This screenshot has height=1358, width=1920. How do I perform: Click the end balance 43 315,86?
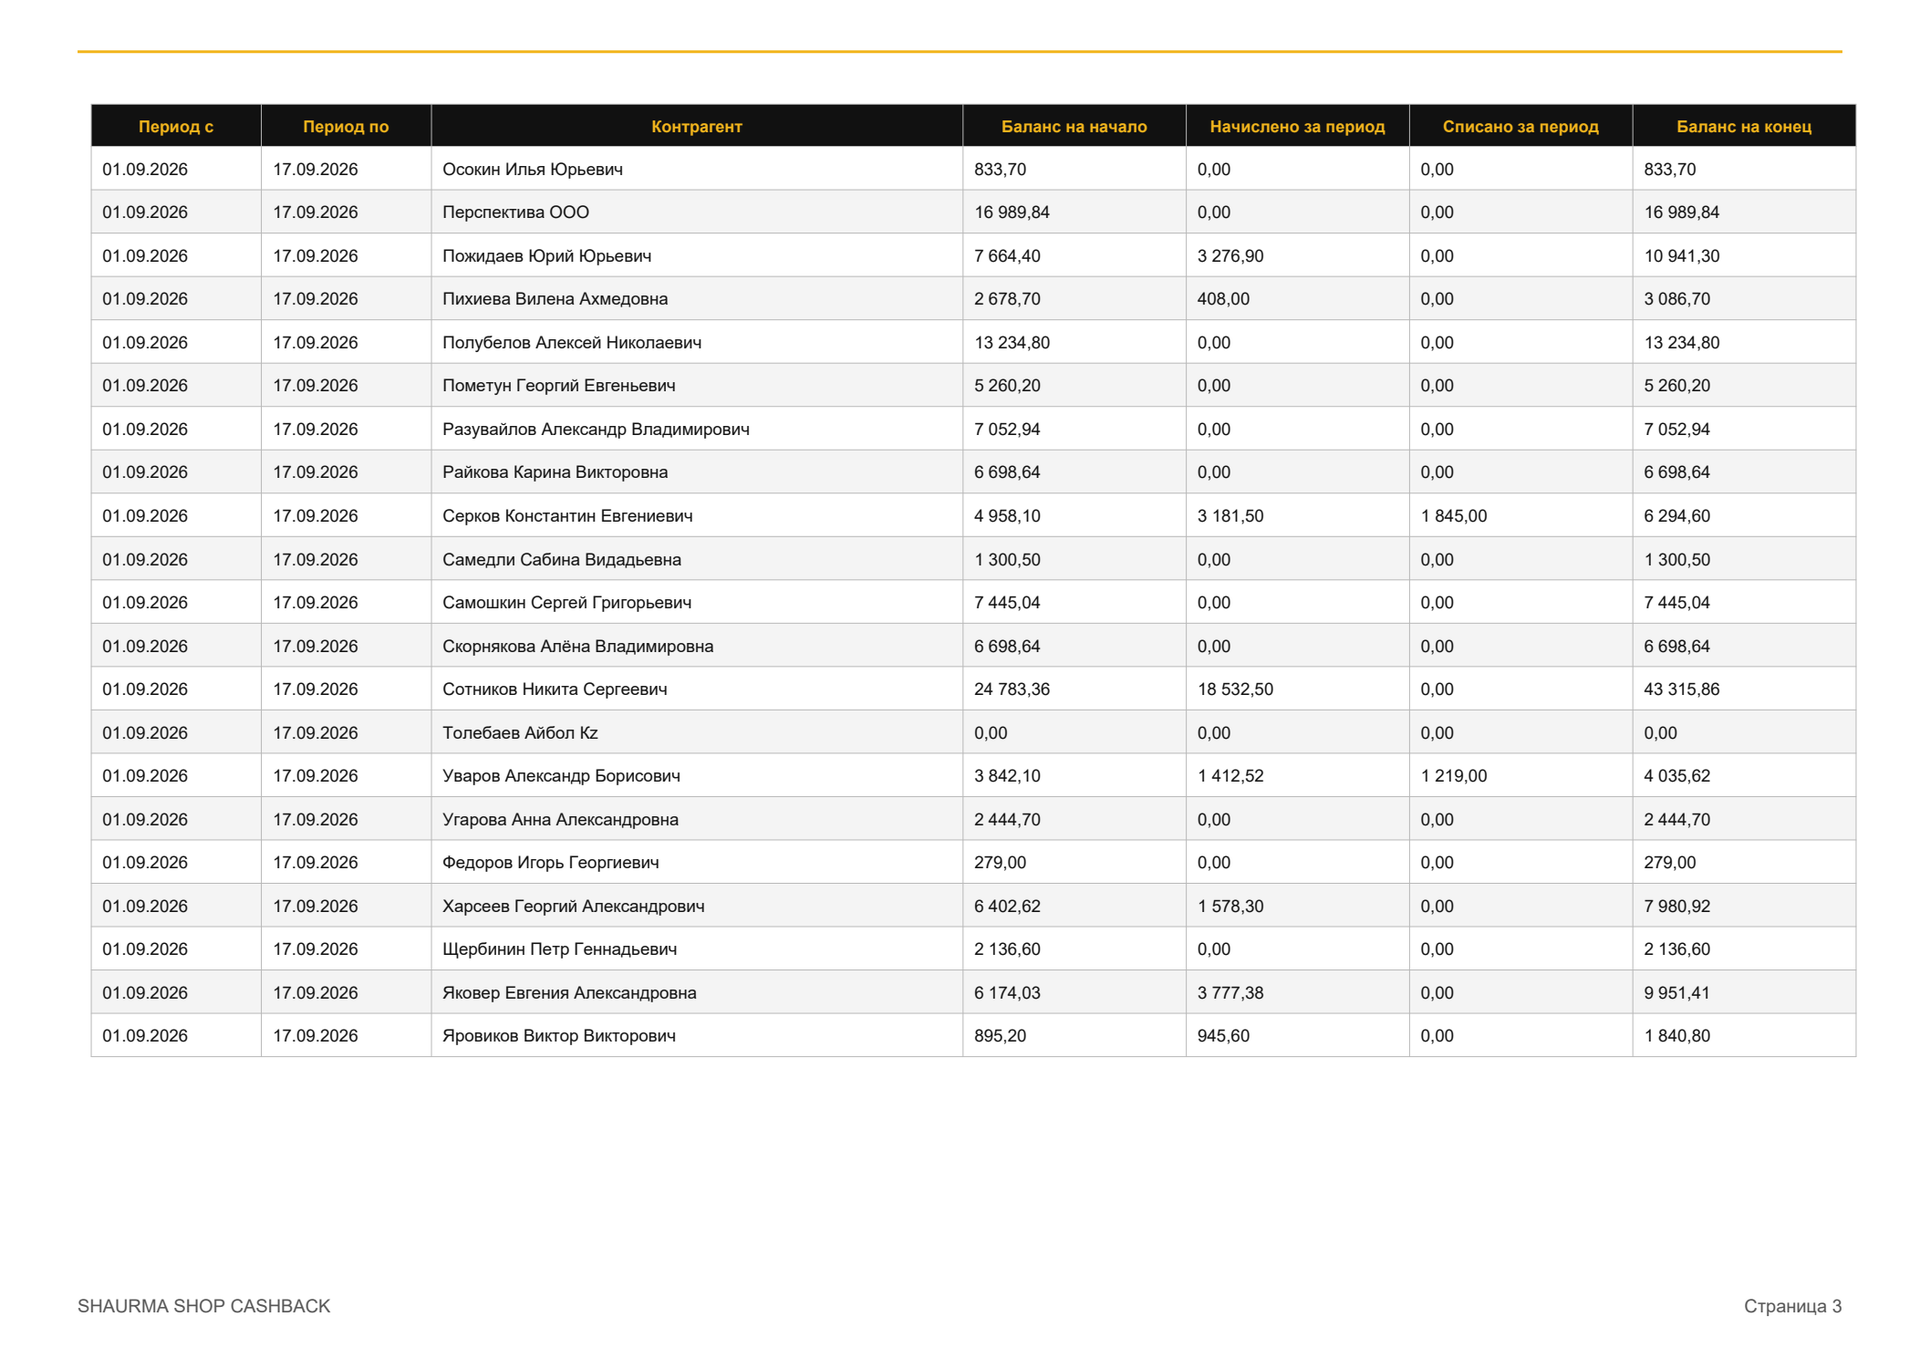point(1681,689)
